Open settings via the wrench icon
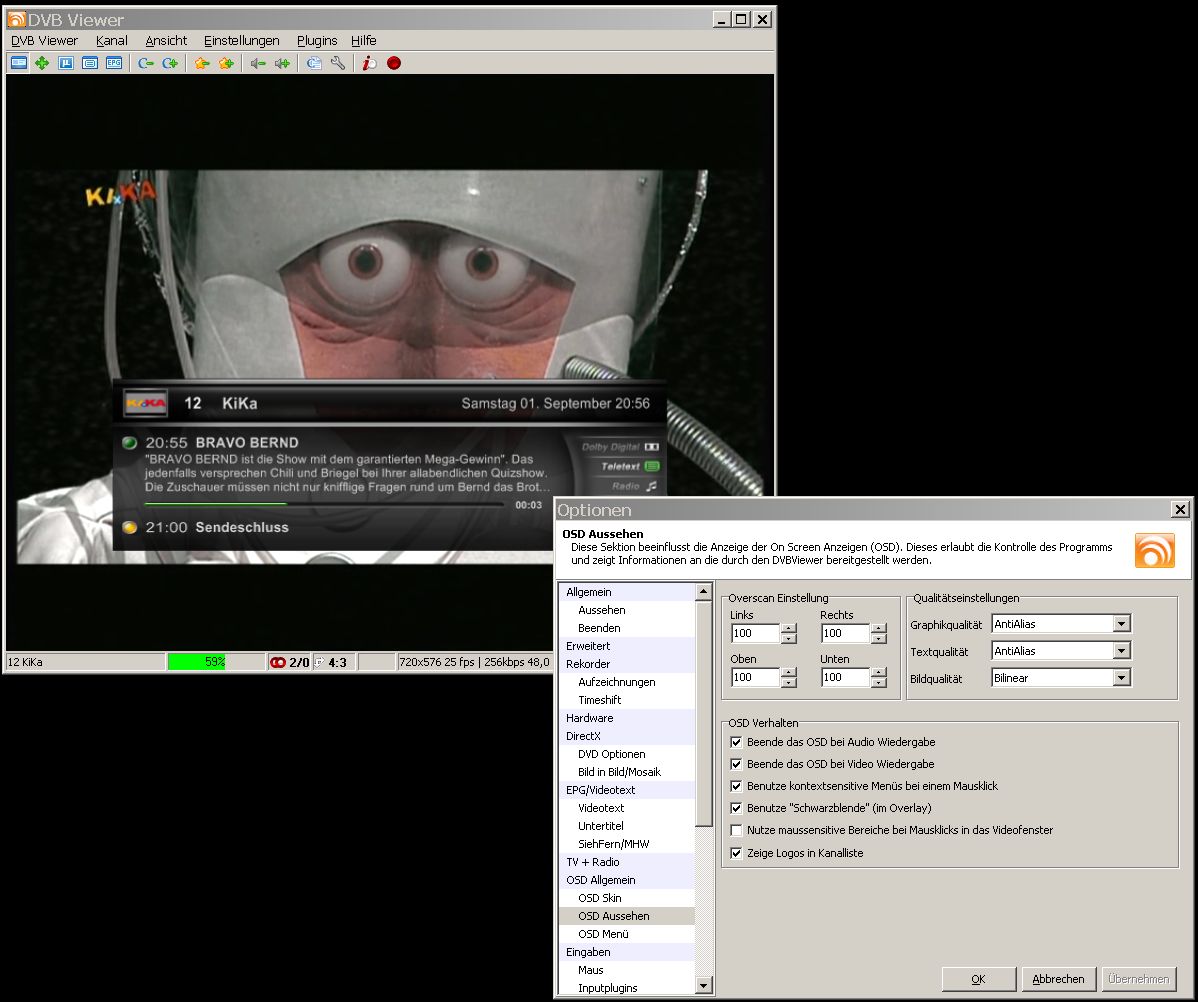The image size is (1198, 1002). 338,63
